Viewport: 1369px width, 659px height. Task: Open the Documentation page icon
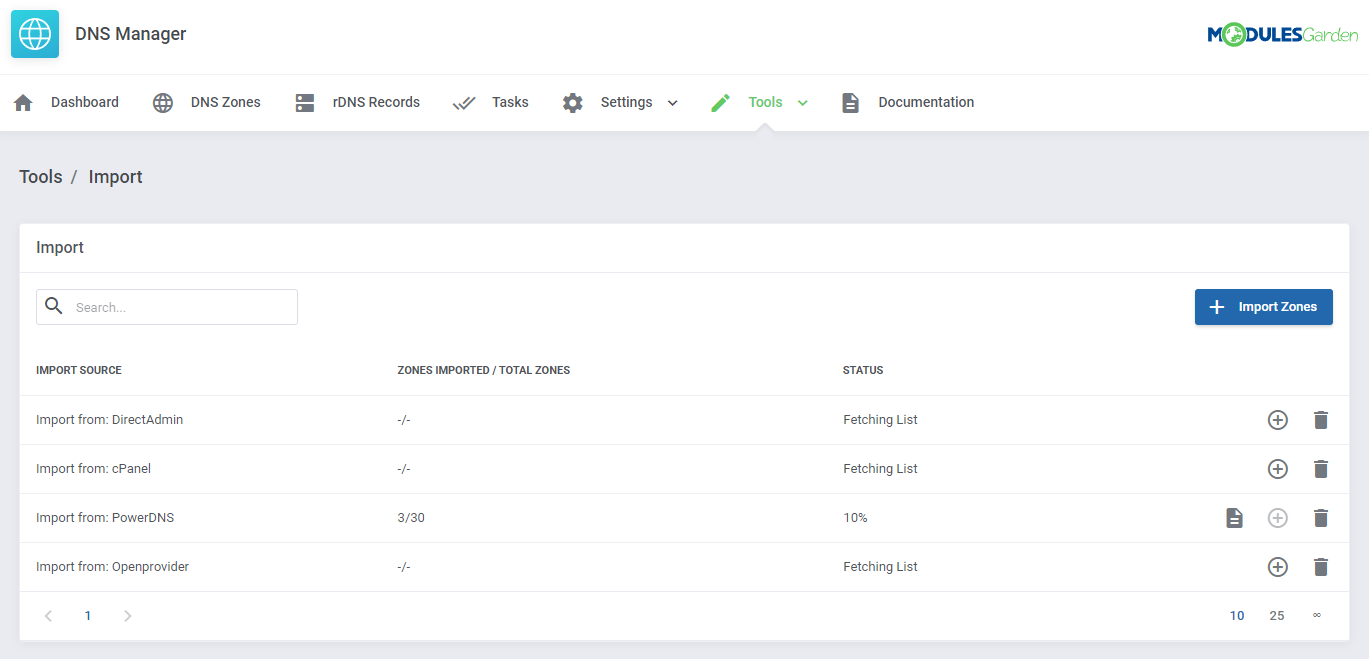click(x=850, y=101)
